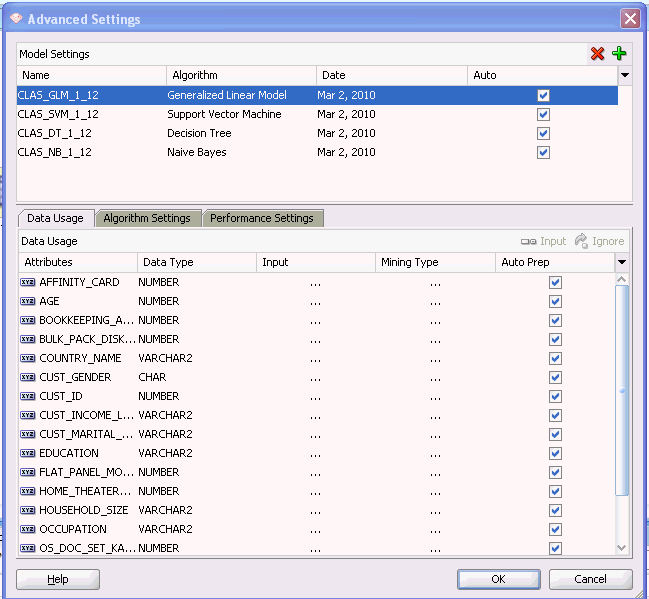Click the attributes scroll up arrow
Image resolution: width=649 pixels, height=599 pixels.
622,279
